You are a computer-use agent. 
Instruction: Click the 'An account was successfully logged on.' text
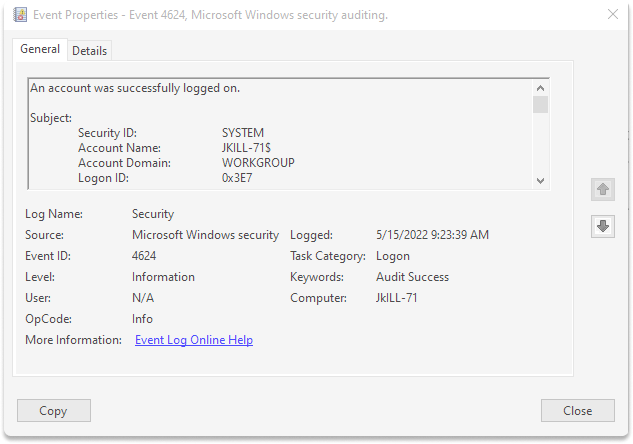pos(135,88)
